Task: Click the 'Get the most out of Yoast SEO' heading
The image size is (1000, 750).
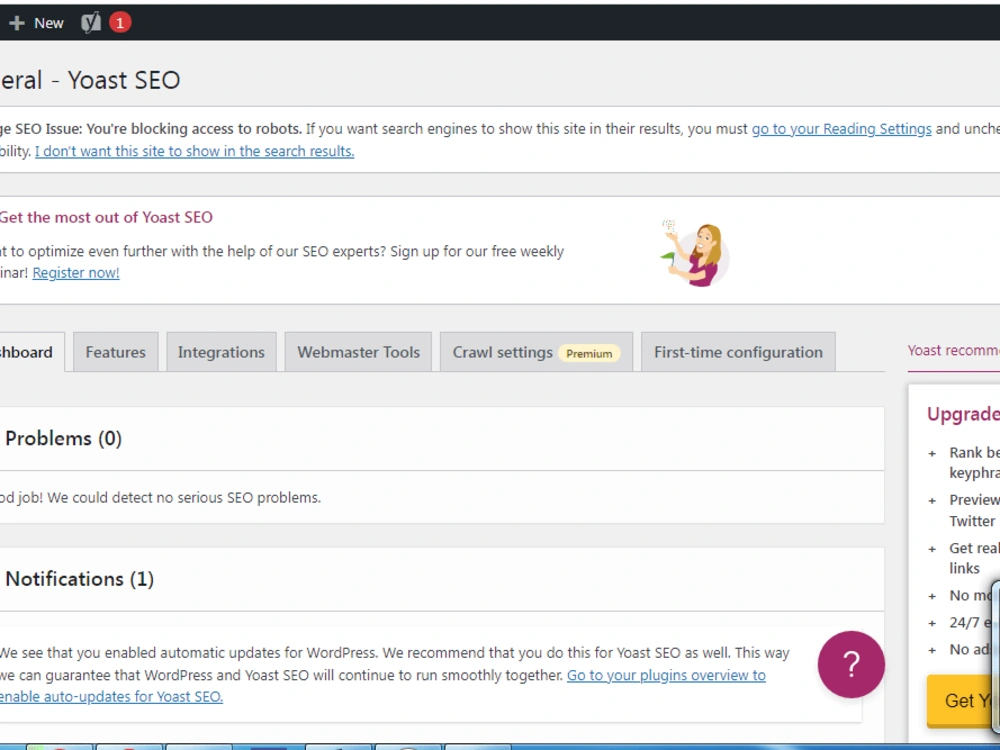Action: 106,217
